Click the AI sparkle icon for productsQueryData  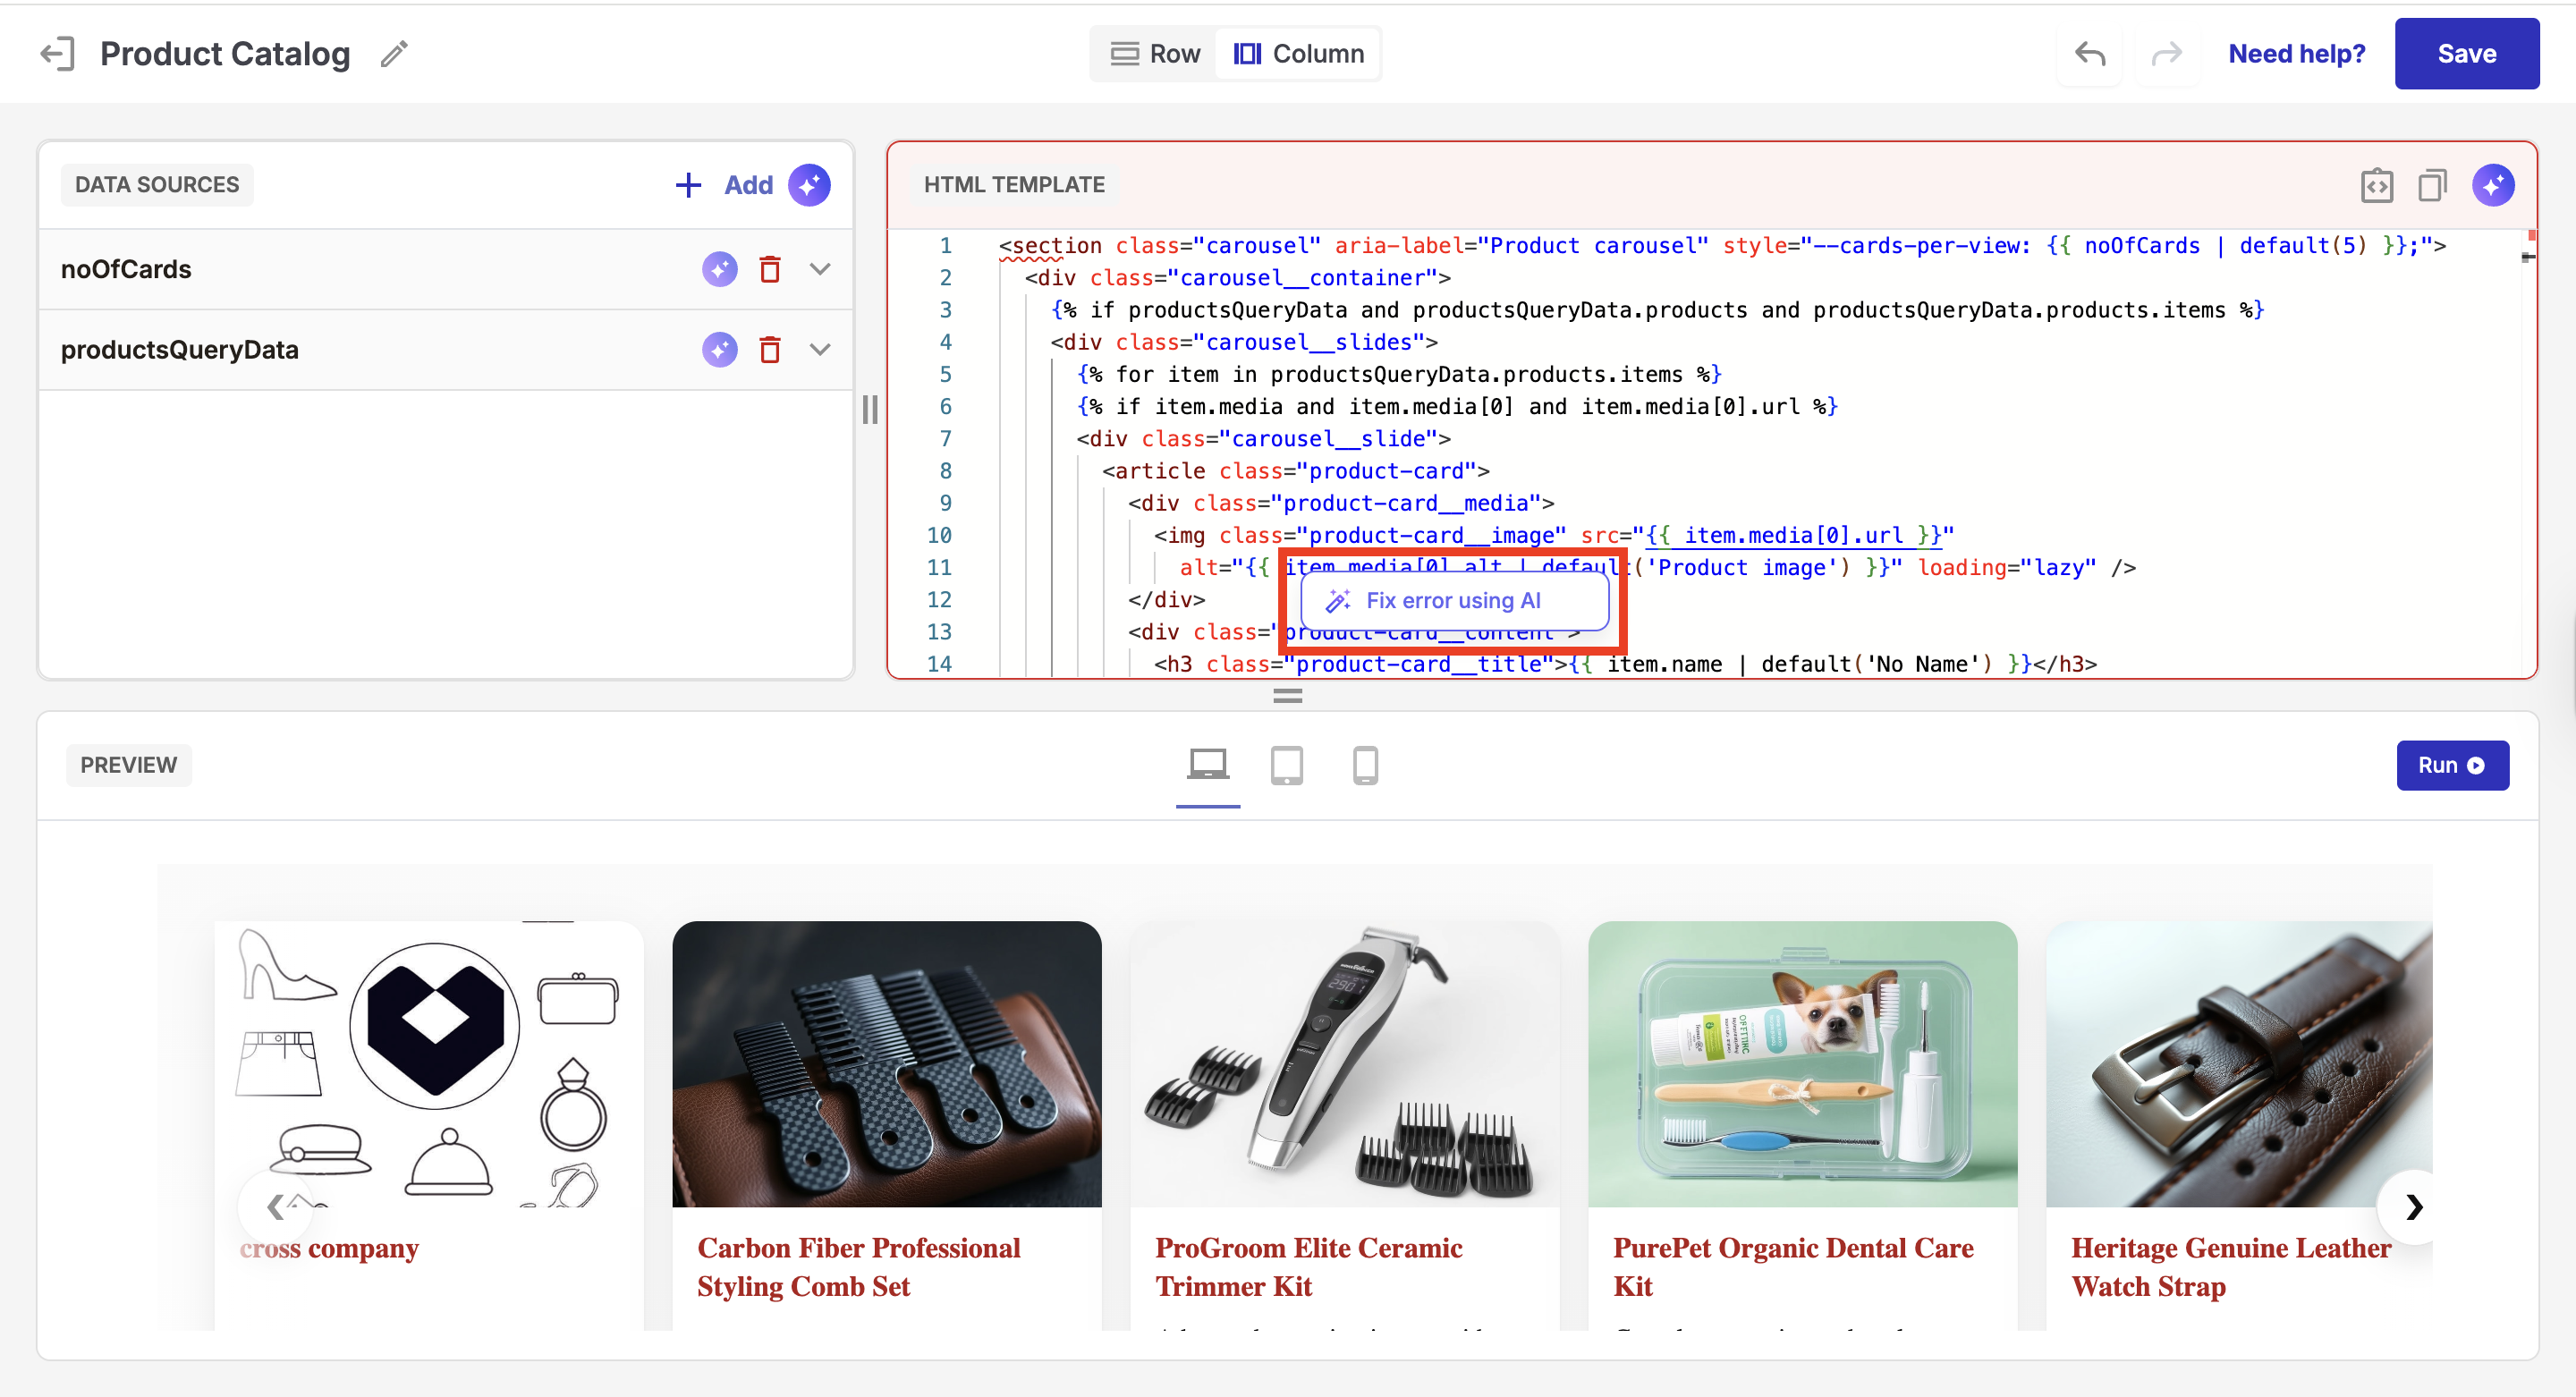click(x=719, y=350)
